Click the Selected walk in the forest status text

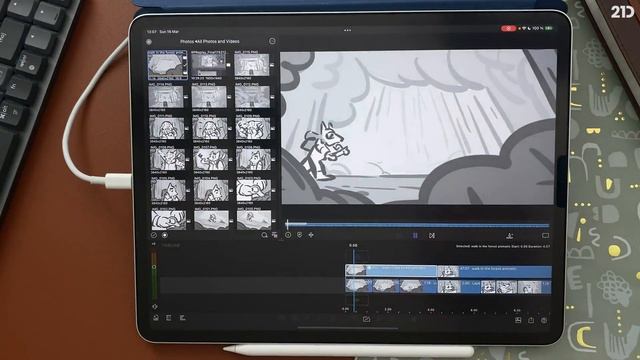[x=503, y=247]
